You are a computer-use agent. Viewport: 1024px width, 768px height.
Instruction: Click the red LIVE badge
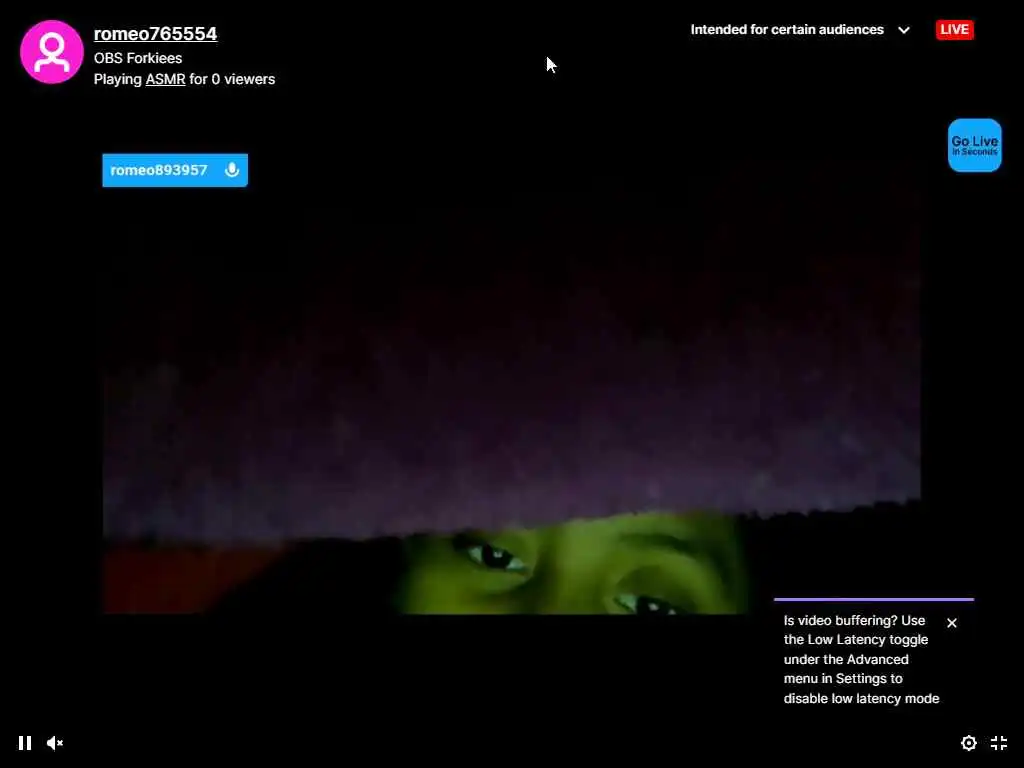click(954, 29)
